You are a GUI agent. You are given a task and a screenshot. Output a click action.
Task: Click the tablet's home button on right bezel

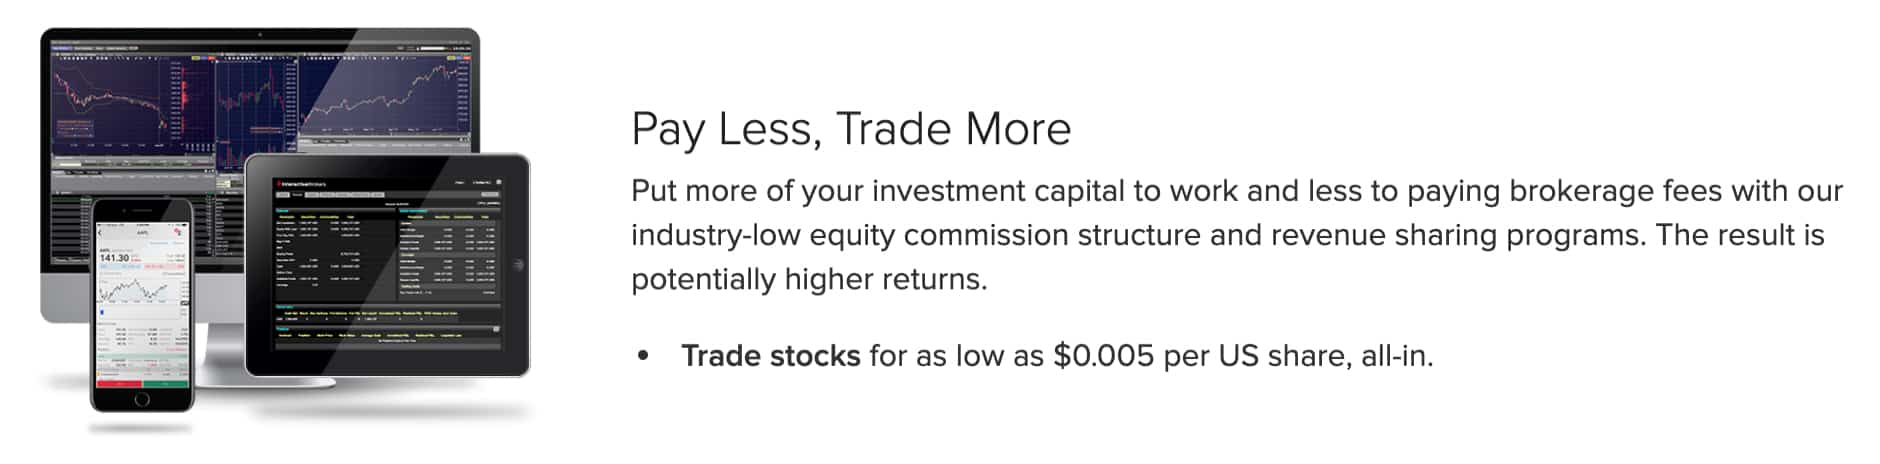(517, 265)
